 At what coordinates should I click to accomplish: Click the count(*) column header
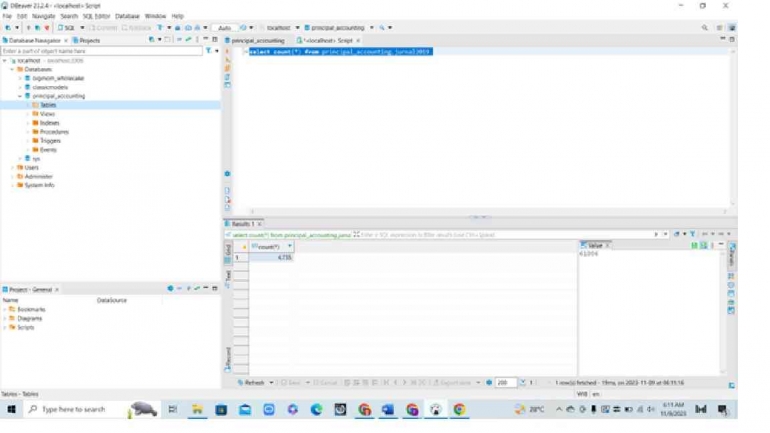[x=268, y=246]
